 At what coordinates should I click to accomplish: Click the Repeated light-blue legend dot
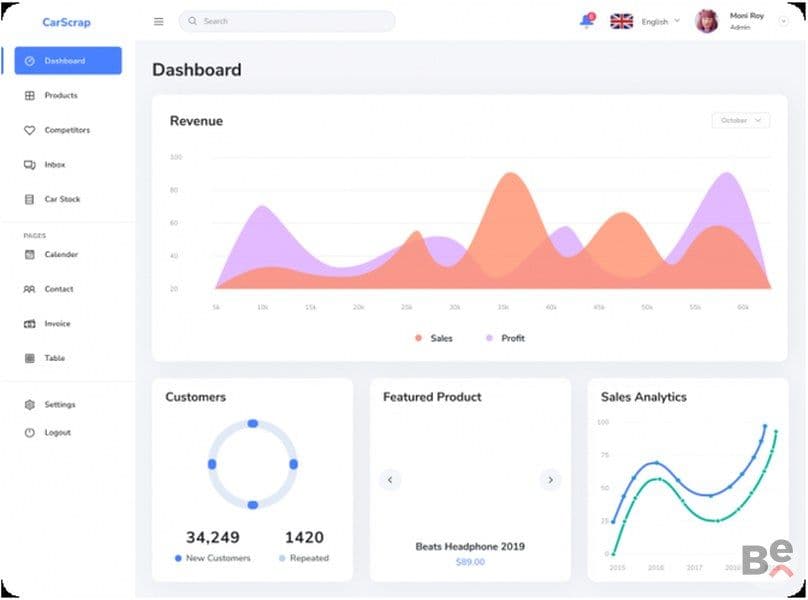click(x=282, y=558)
